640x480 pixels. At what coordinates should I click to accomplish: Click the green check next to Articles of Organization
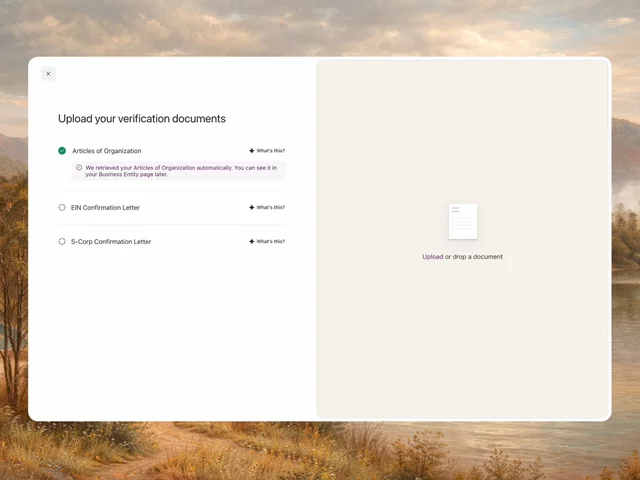[62, 151]
